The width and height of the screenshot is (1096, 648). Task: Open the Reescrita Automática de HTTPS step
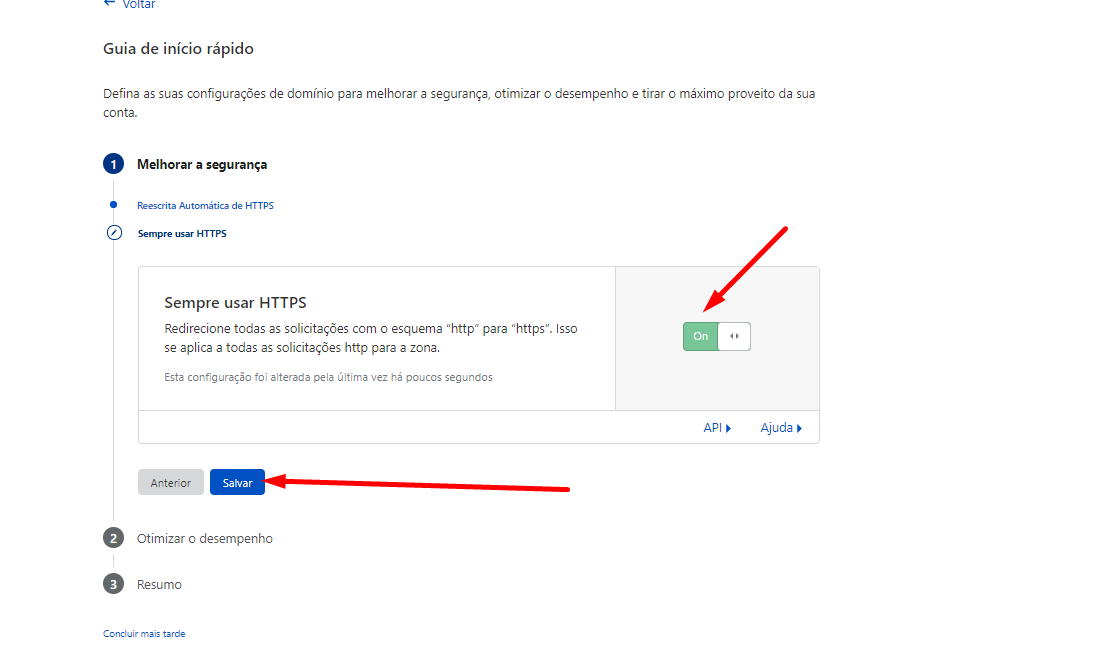coord(206,205)
